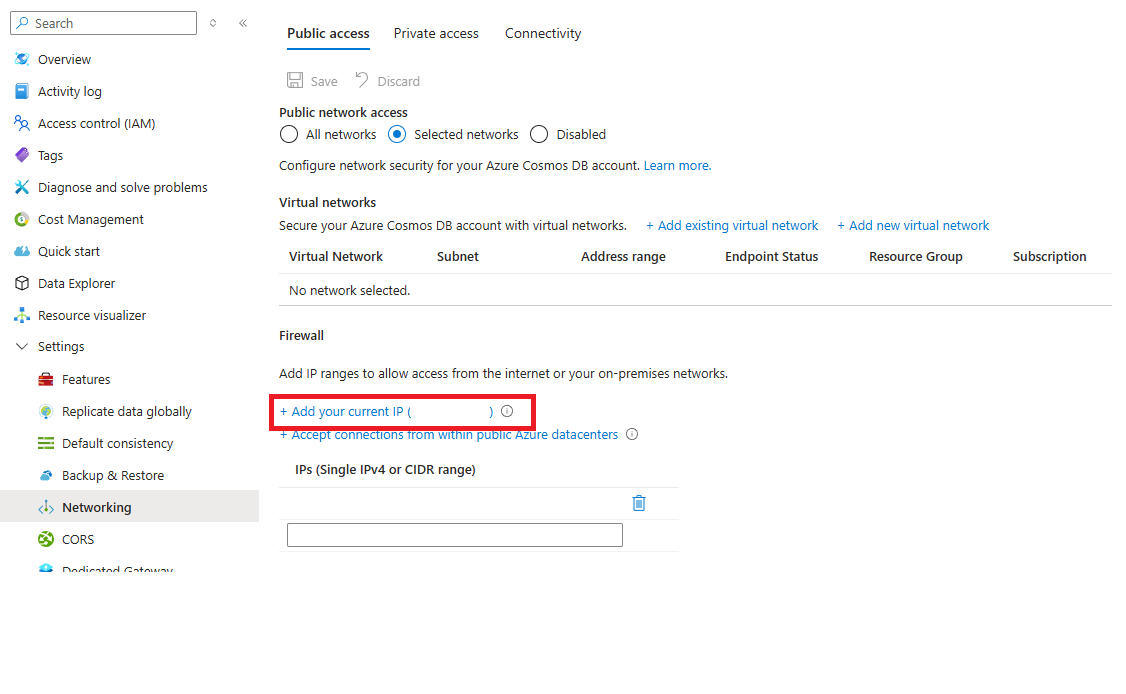Image resolution: width=1126 pixels, height=694 pixels.
Task: Switch to the Private access tab
Action: click(x=436, y=33)
